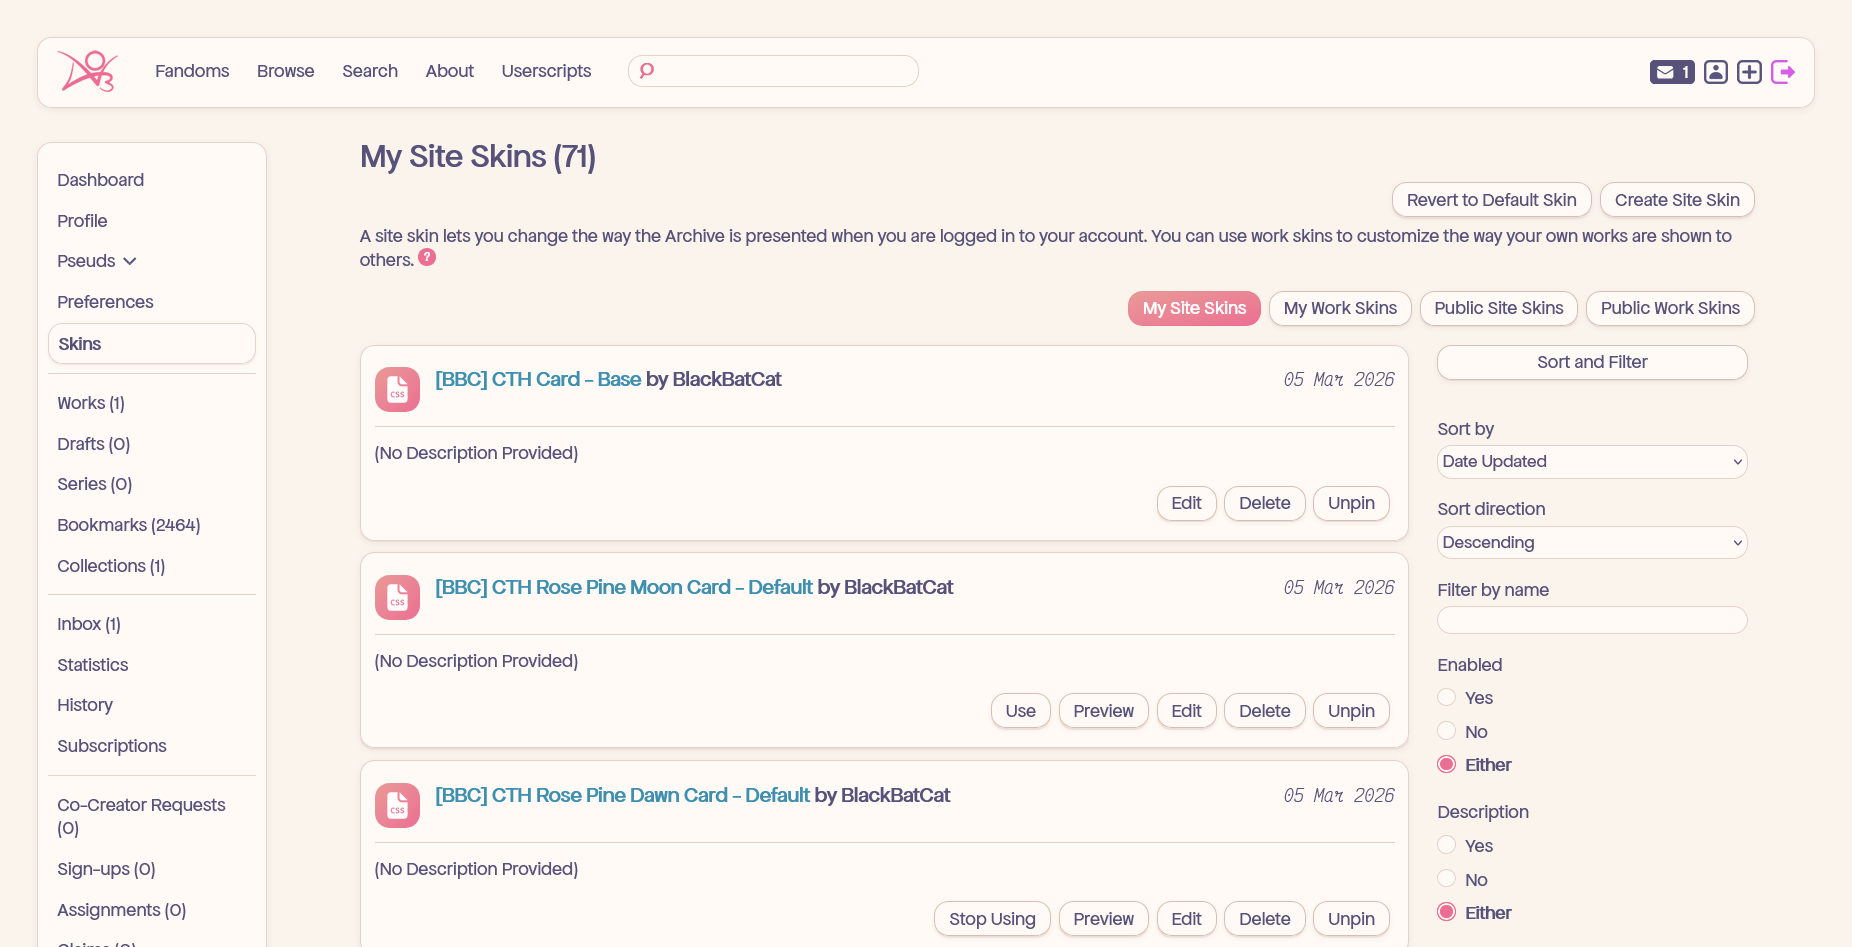1852x947 pixels.
Task: Edit the Rose Pine Dawn Card skin
Action: click(1186, 919)
